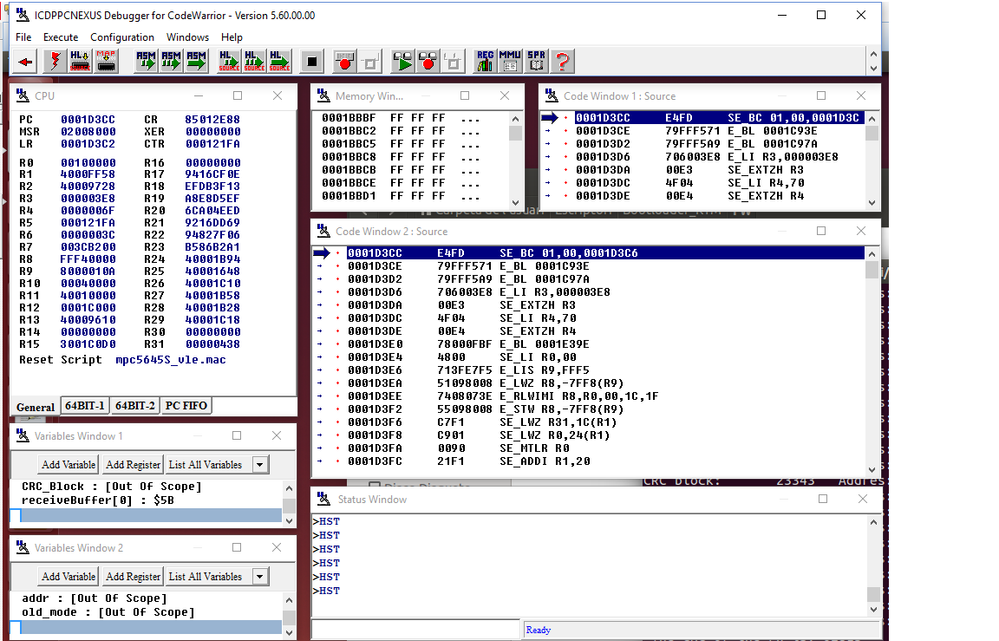The width and height of the screenshot is (999, 641).
Task: Switch to the PC FIFO tab
Action: (186, 406)
